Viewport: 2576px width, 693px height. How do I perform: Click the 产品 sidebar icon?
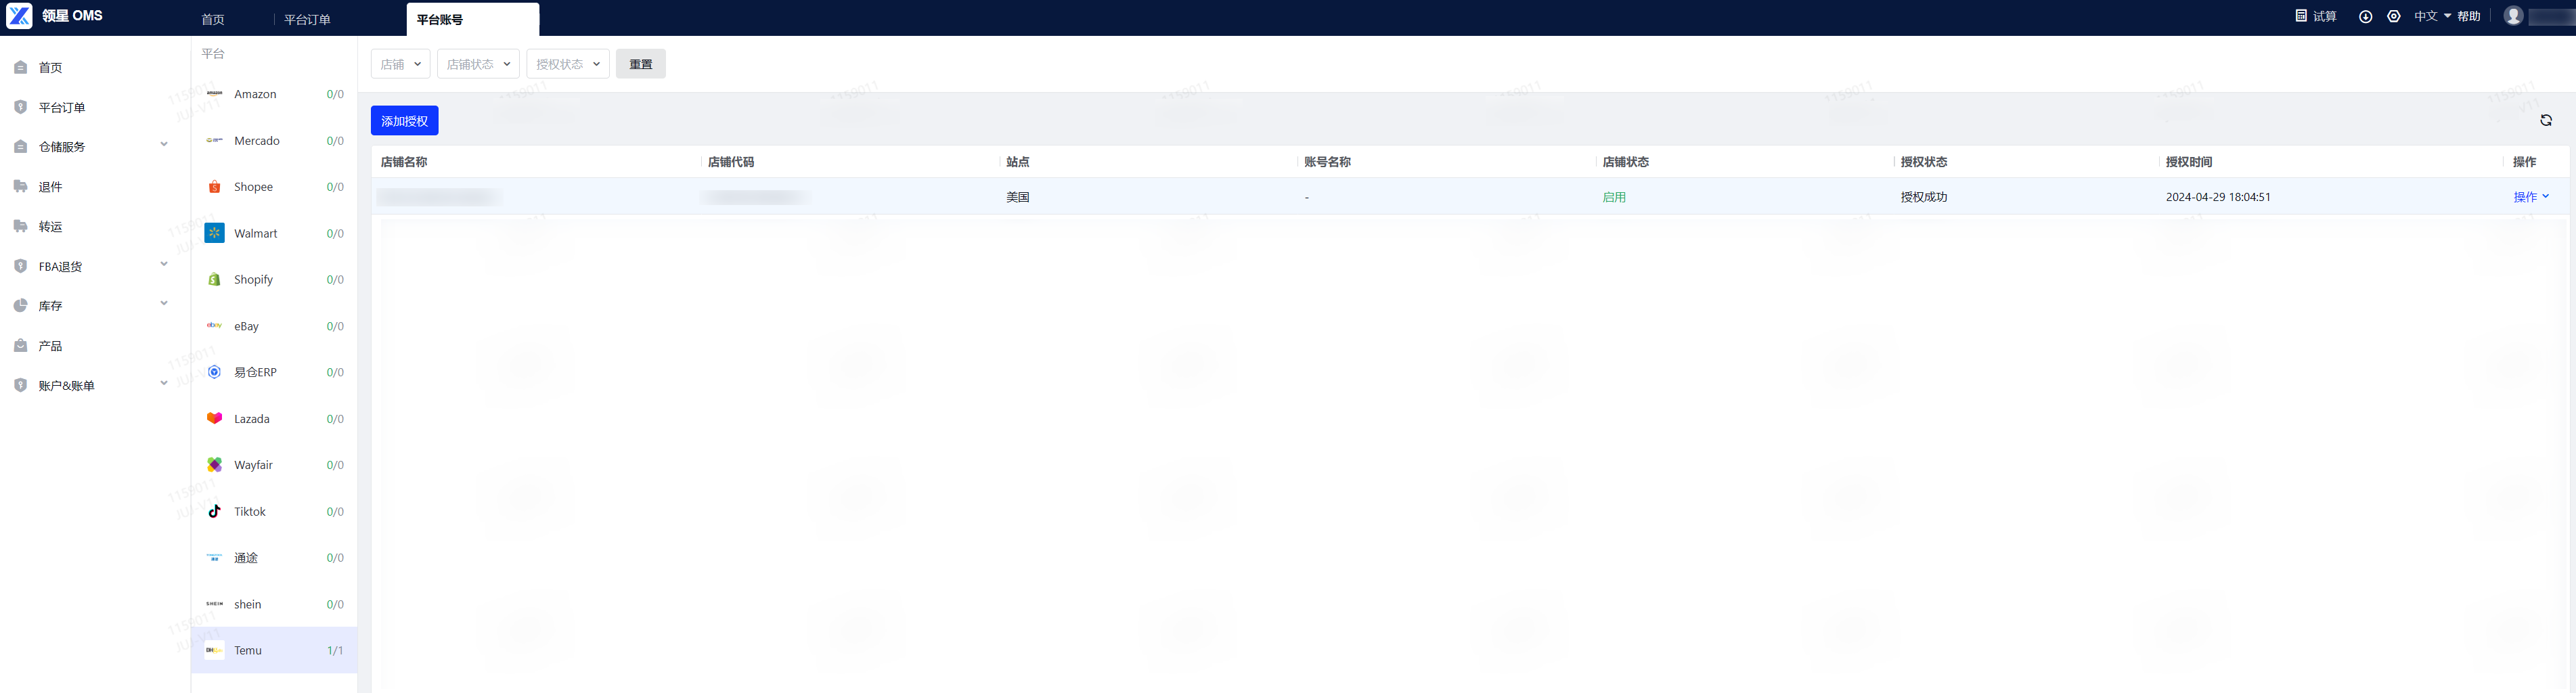tap(20, 346)
